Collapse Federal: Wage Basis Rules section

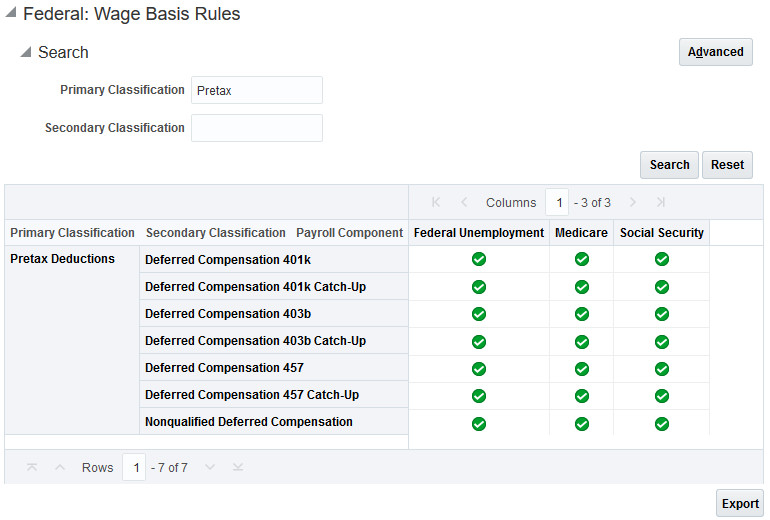(x=11, y=15)
